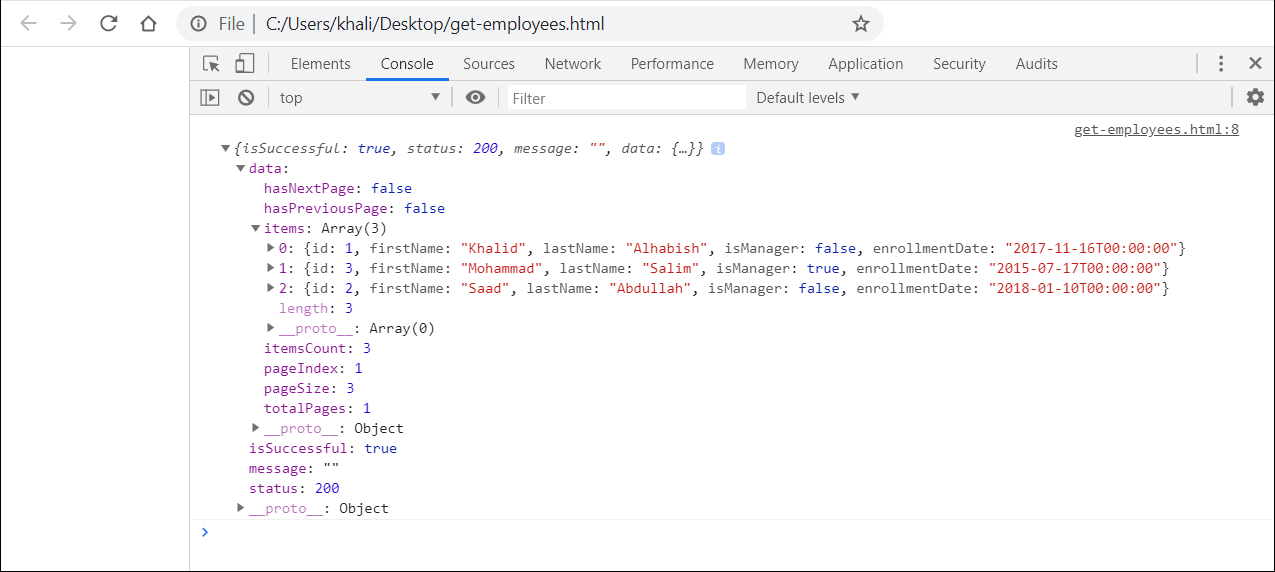Image resolution: width=1275 pixels, height=572 pixels.
Task: Switch to the Sources tab
Action: [489, 63]
